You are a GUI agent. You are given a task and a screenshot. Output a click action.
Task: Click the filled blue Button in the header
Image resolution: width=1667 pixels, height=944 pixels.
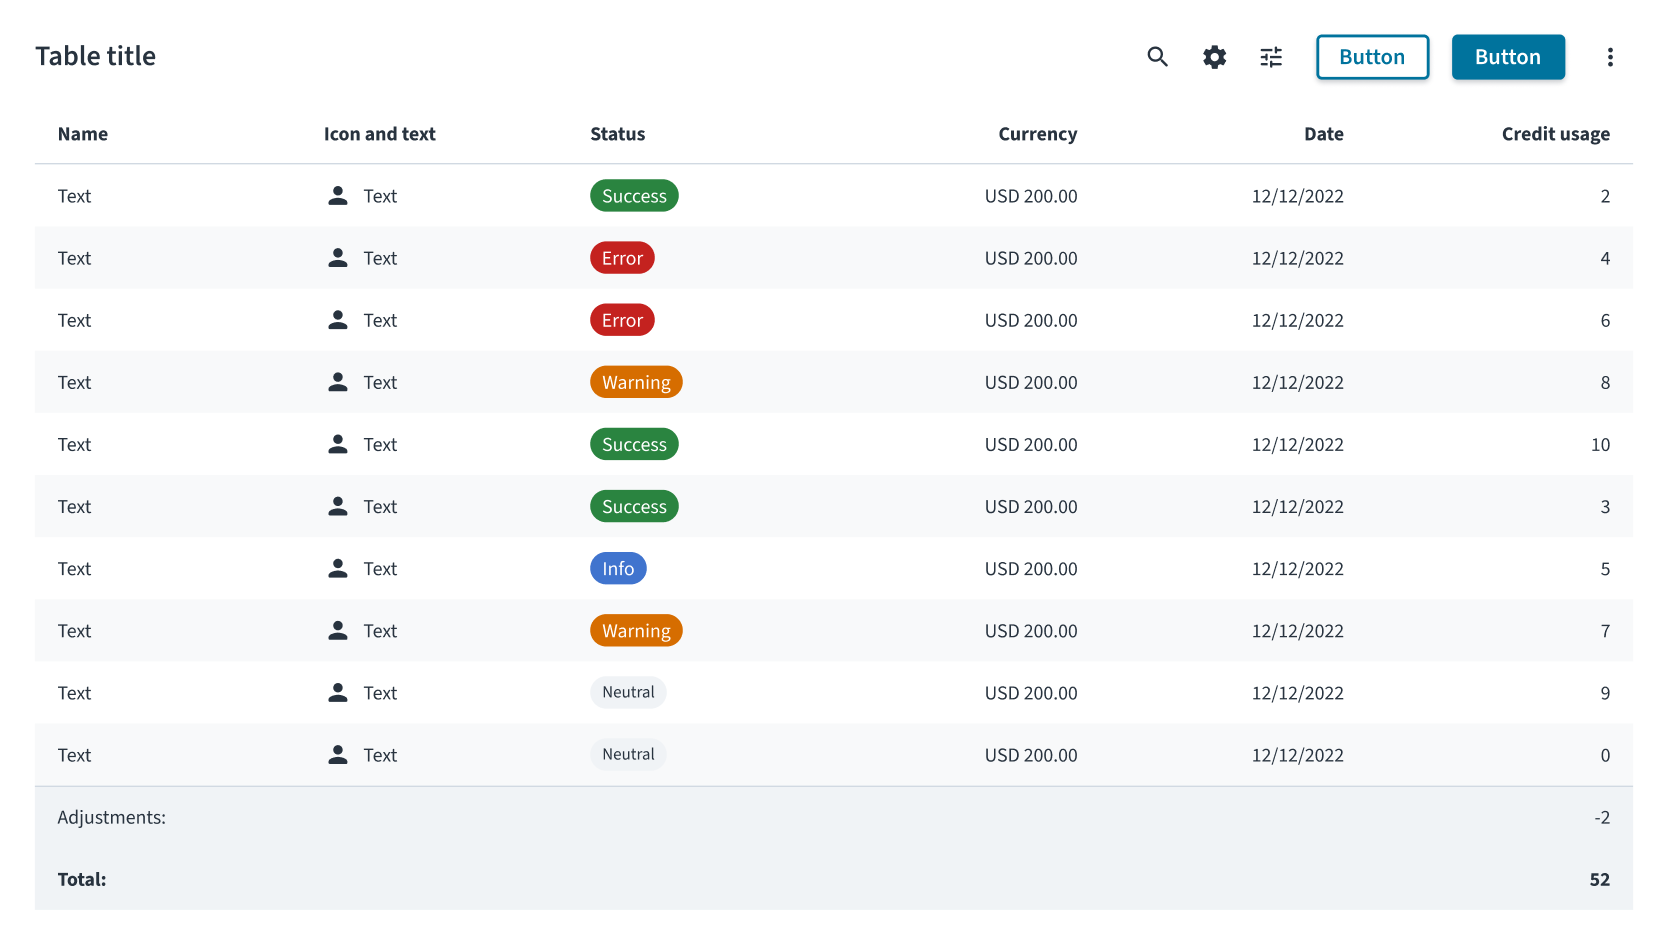(x=1508, y=57)
